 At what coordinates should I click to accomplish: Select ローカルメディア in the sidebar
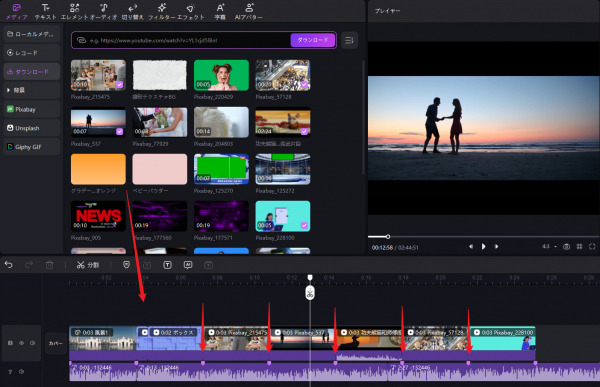(x=32, y=34)
